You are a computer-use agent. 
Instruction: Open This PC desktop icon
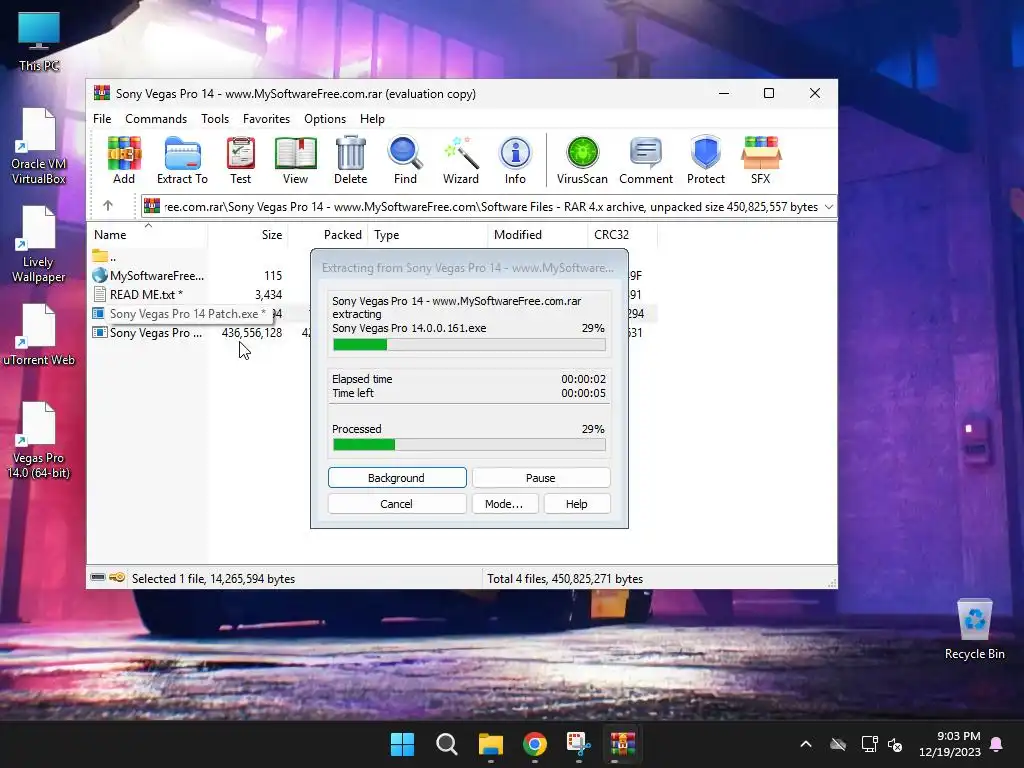click(39, 41)
